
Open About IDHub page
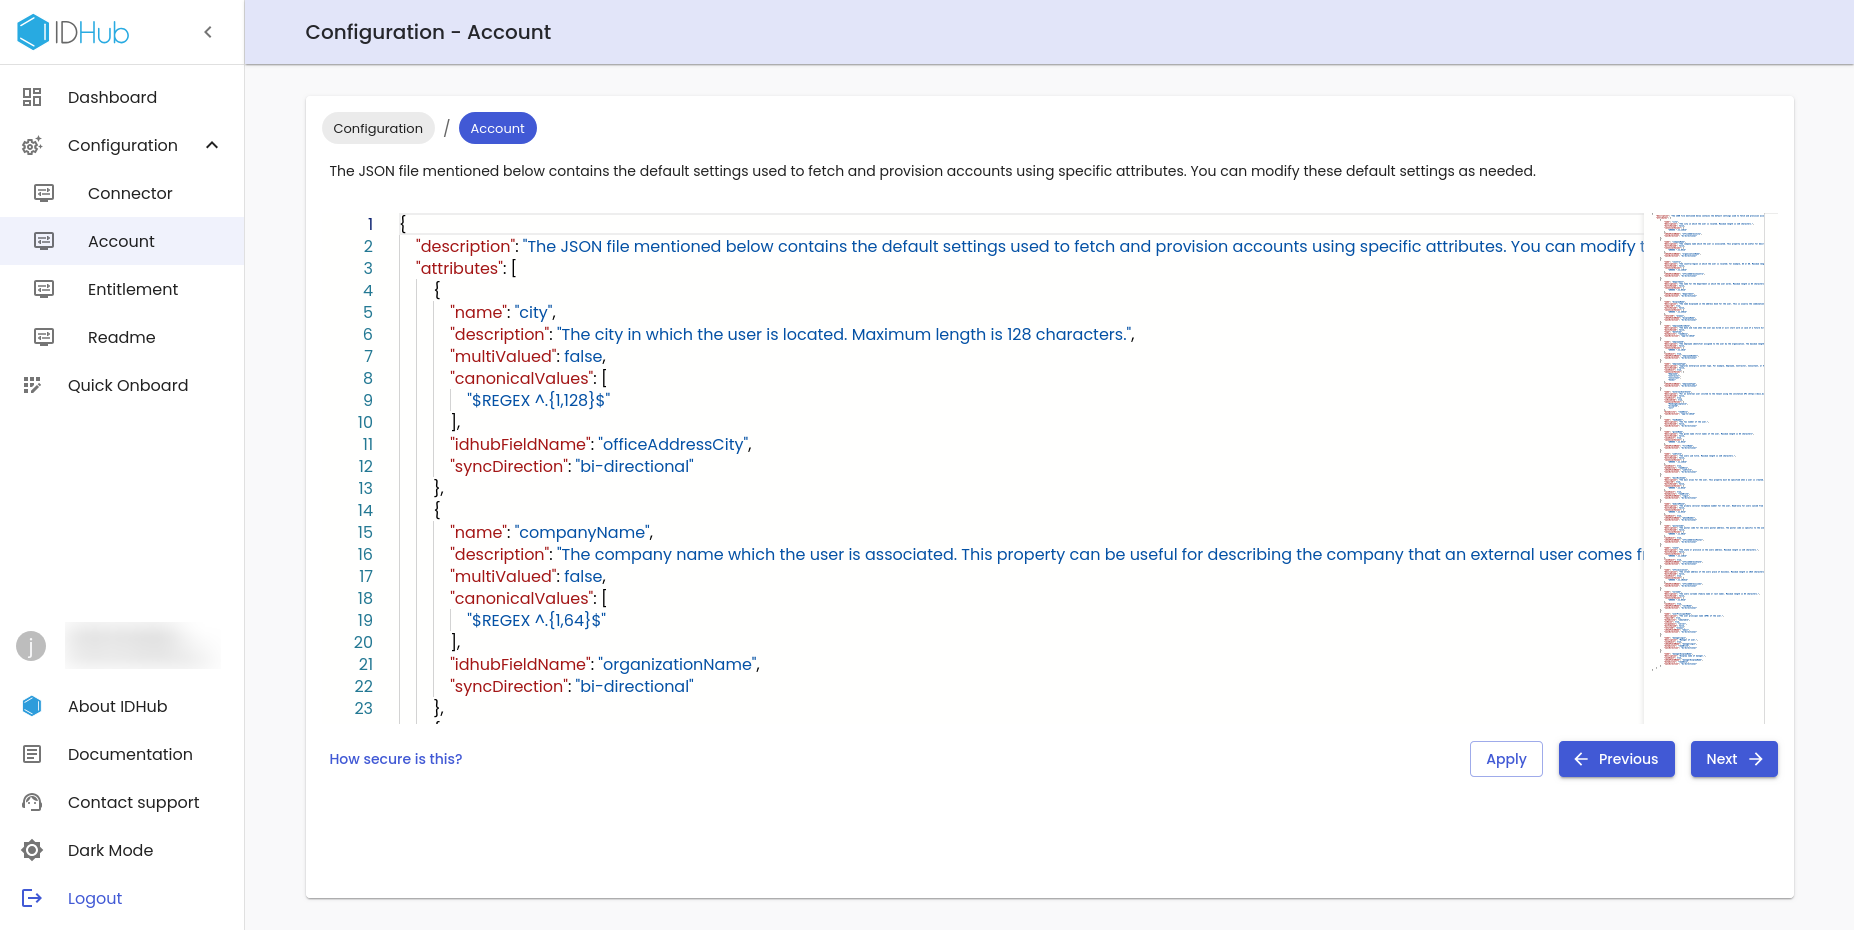[117, 706]
